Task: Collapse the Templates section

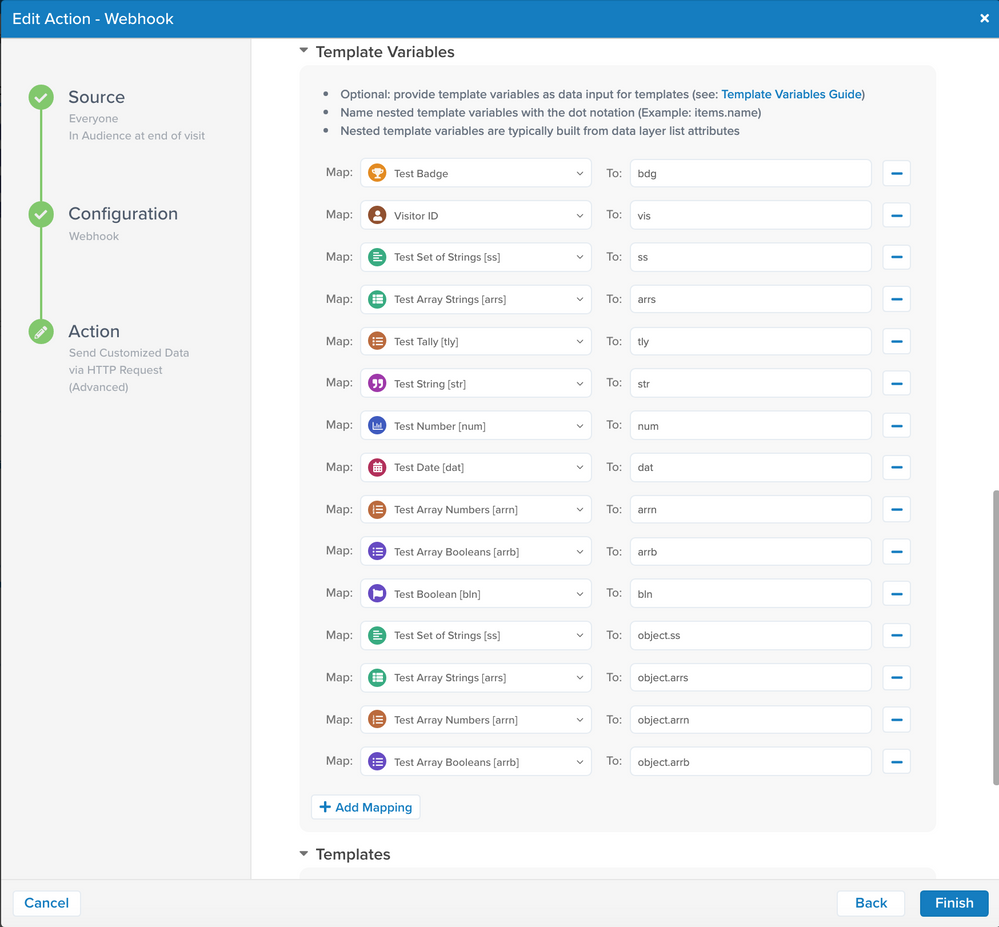Action: (304, 854)
